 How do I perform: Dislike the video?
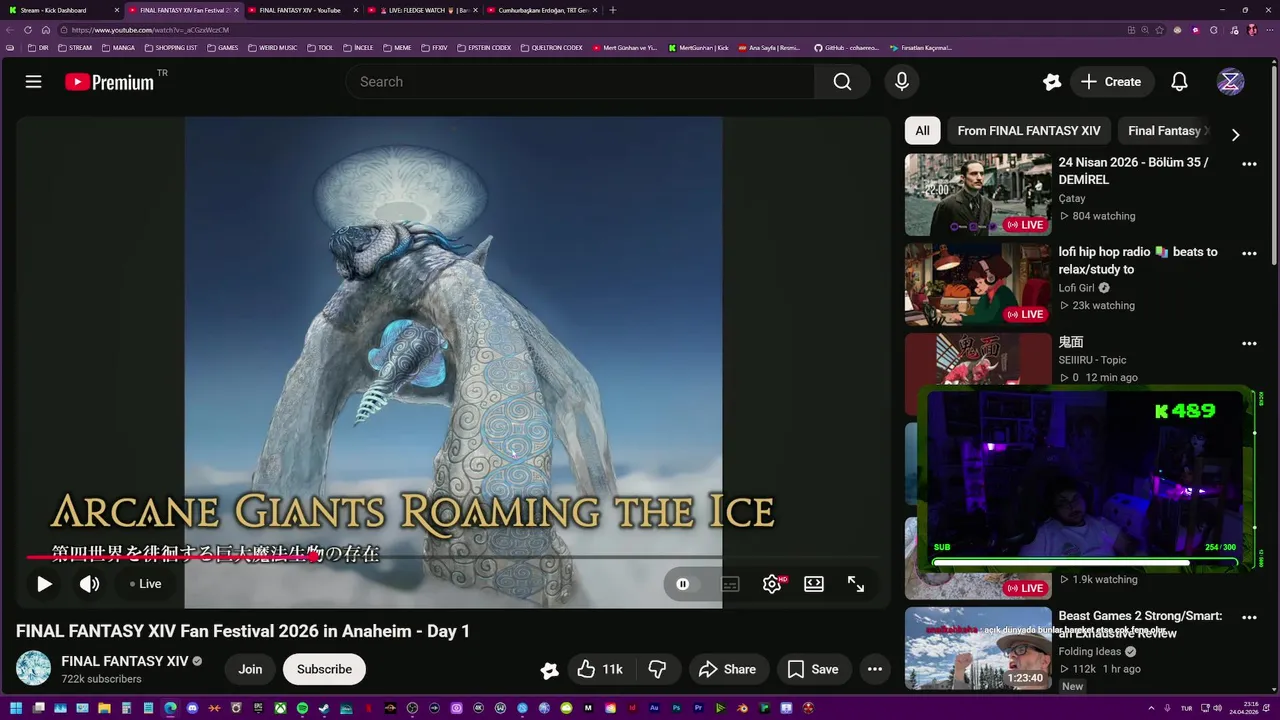tap(658, 669)
